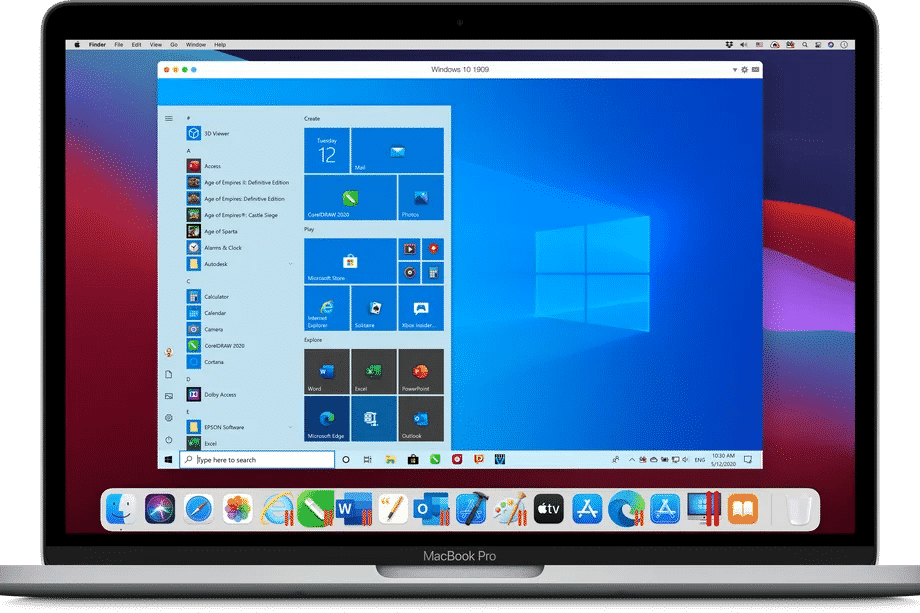Image resolution: width=920 pixels, height=613 pixels.
Task: Open Alarms & Clock in the app list
Action: coord(215,248)
